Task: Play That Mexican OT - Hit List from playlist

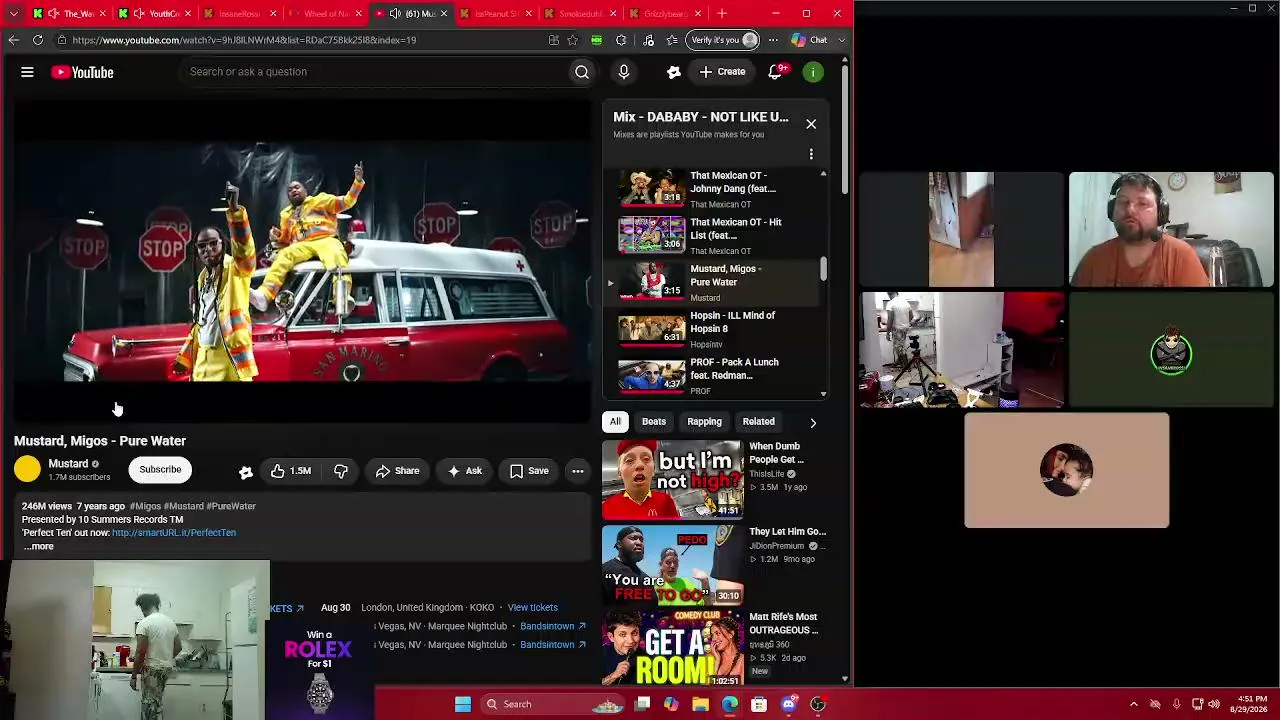Action: click(713, 235)
